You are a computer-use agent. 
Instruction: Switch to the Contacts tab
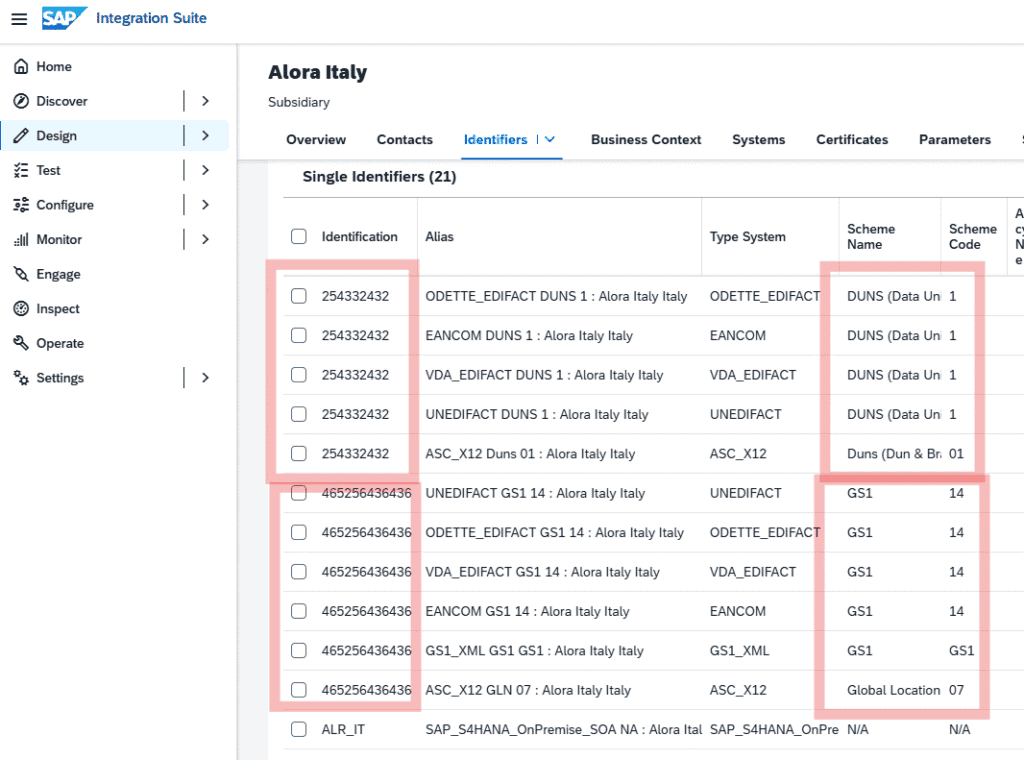(x=405, y=140)
